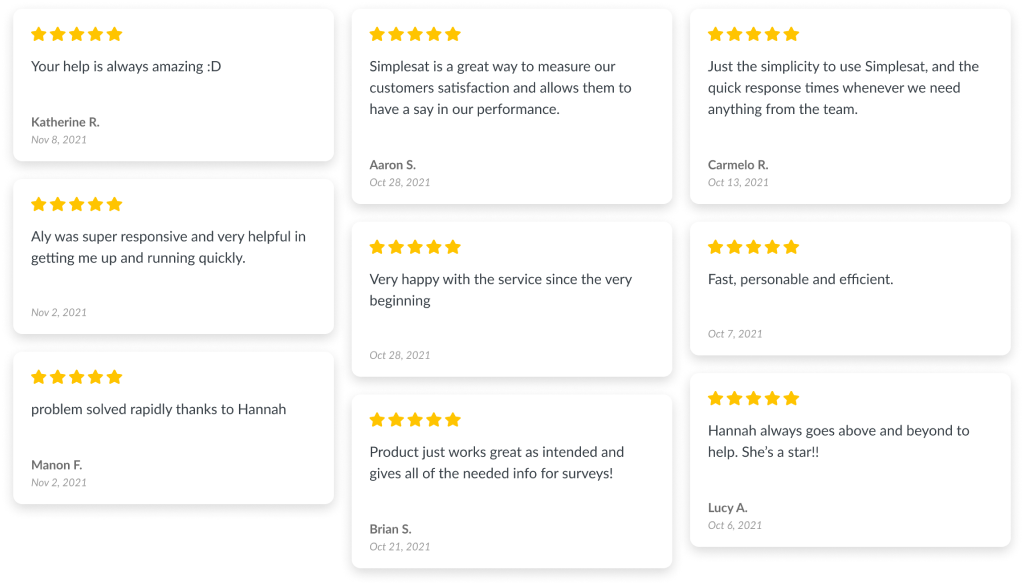Click the Oct 7, 2021 review date
The image size is (1024, 586).
click(x=735, y=334)
